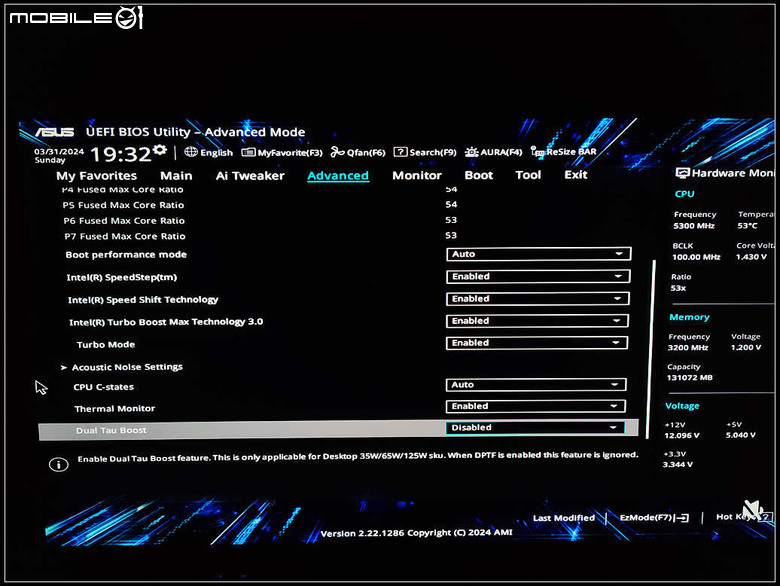Click the settings list scrollbar

click(x=651, y=349)
